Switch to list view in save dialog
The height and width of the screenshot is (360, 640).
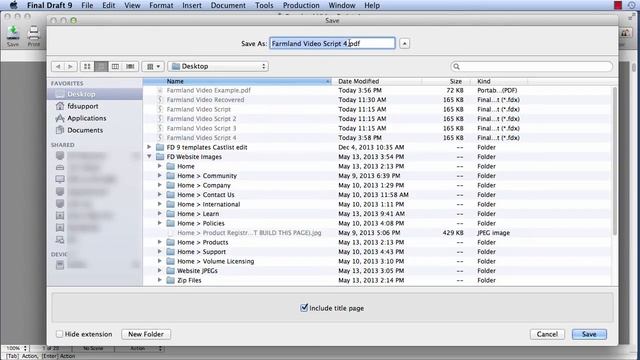tap(101, 66)
